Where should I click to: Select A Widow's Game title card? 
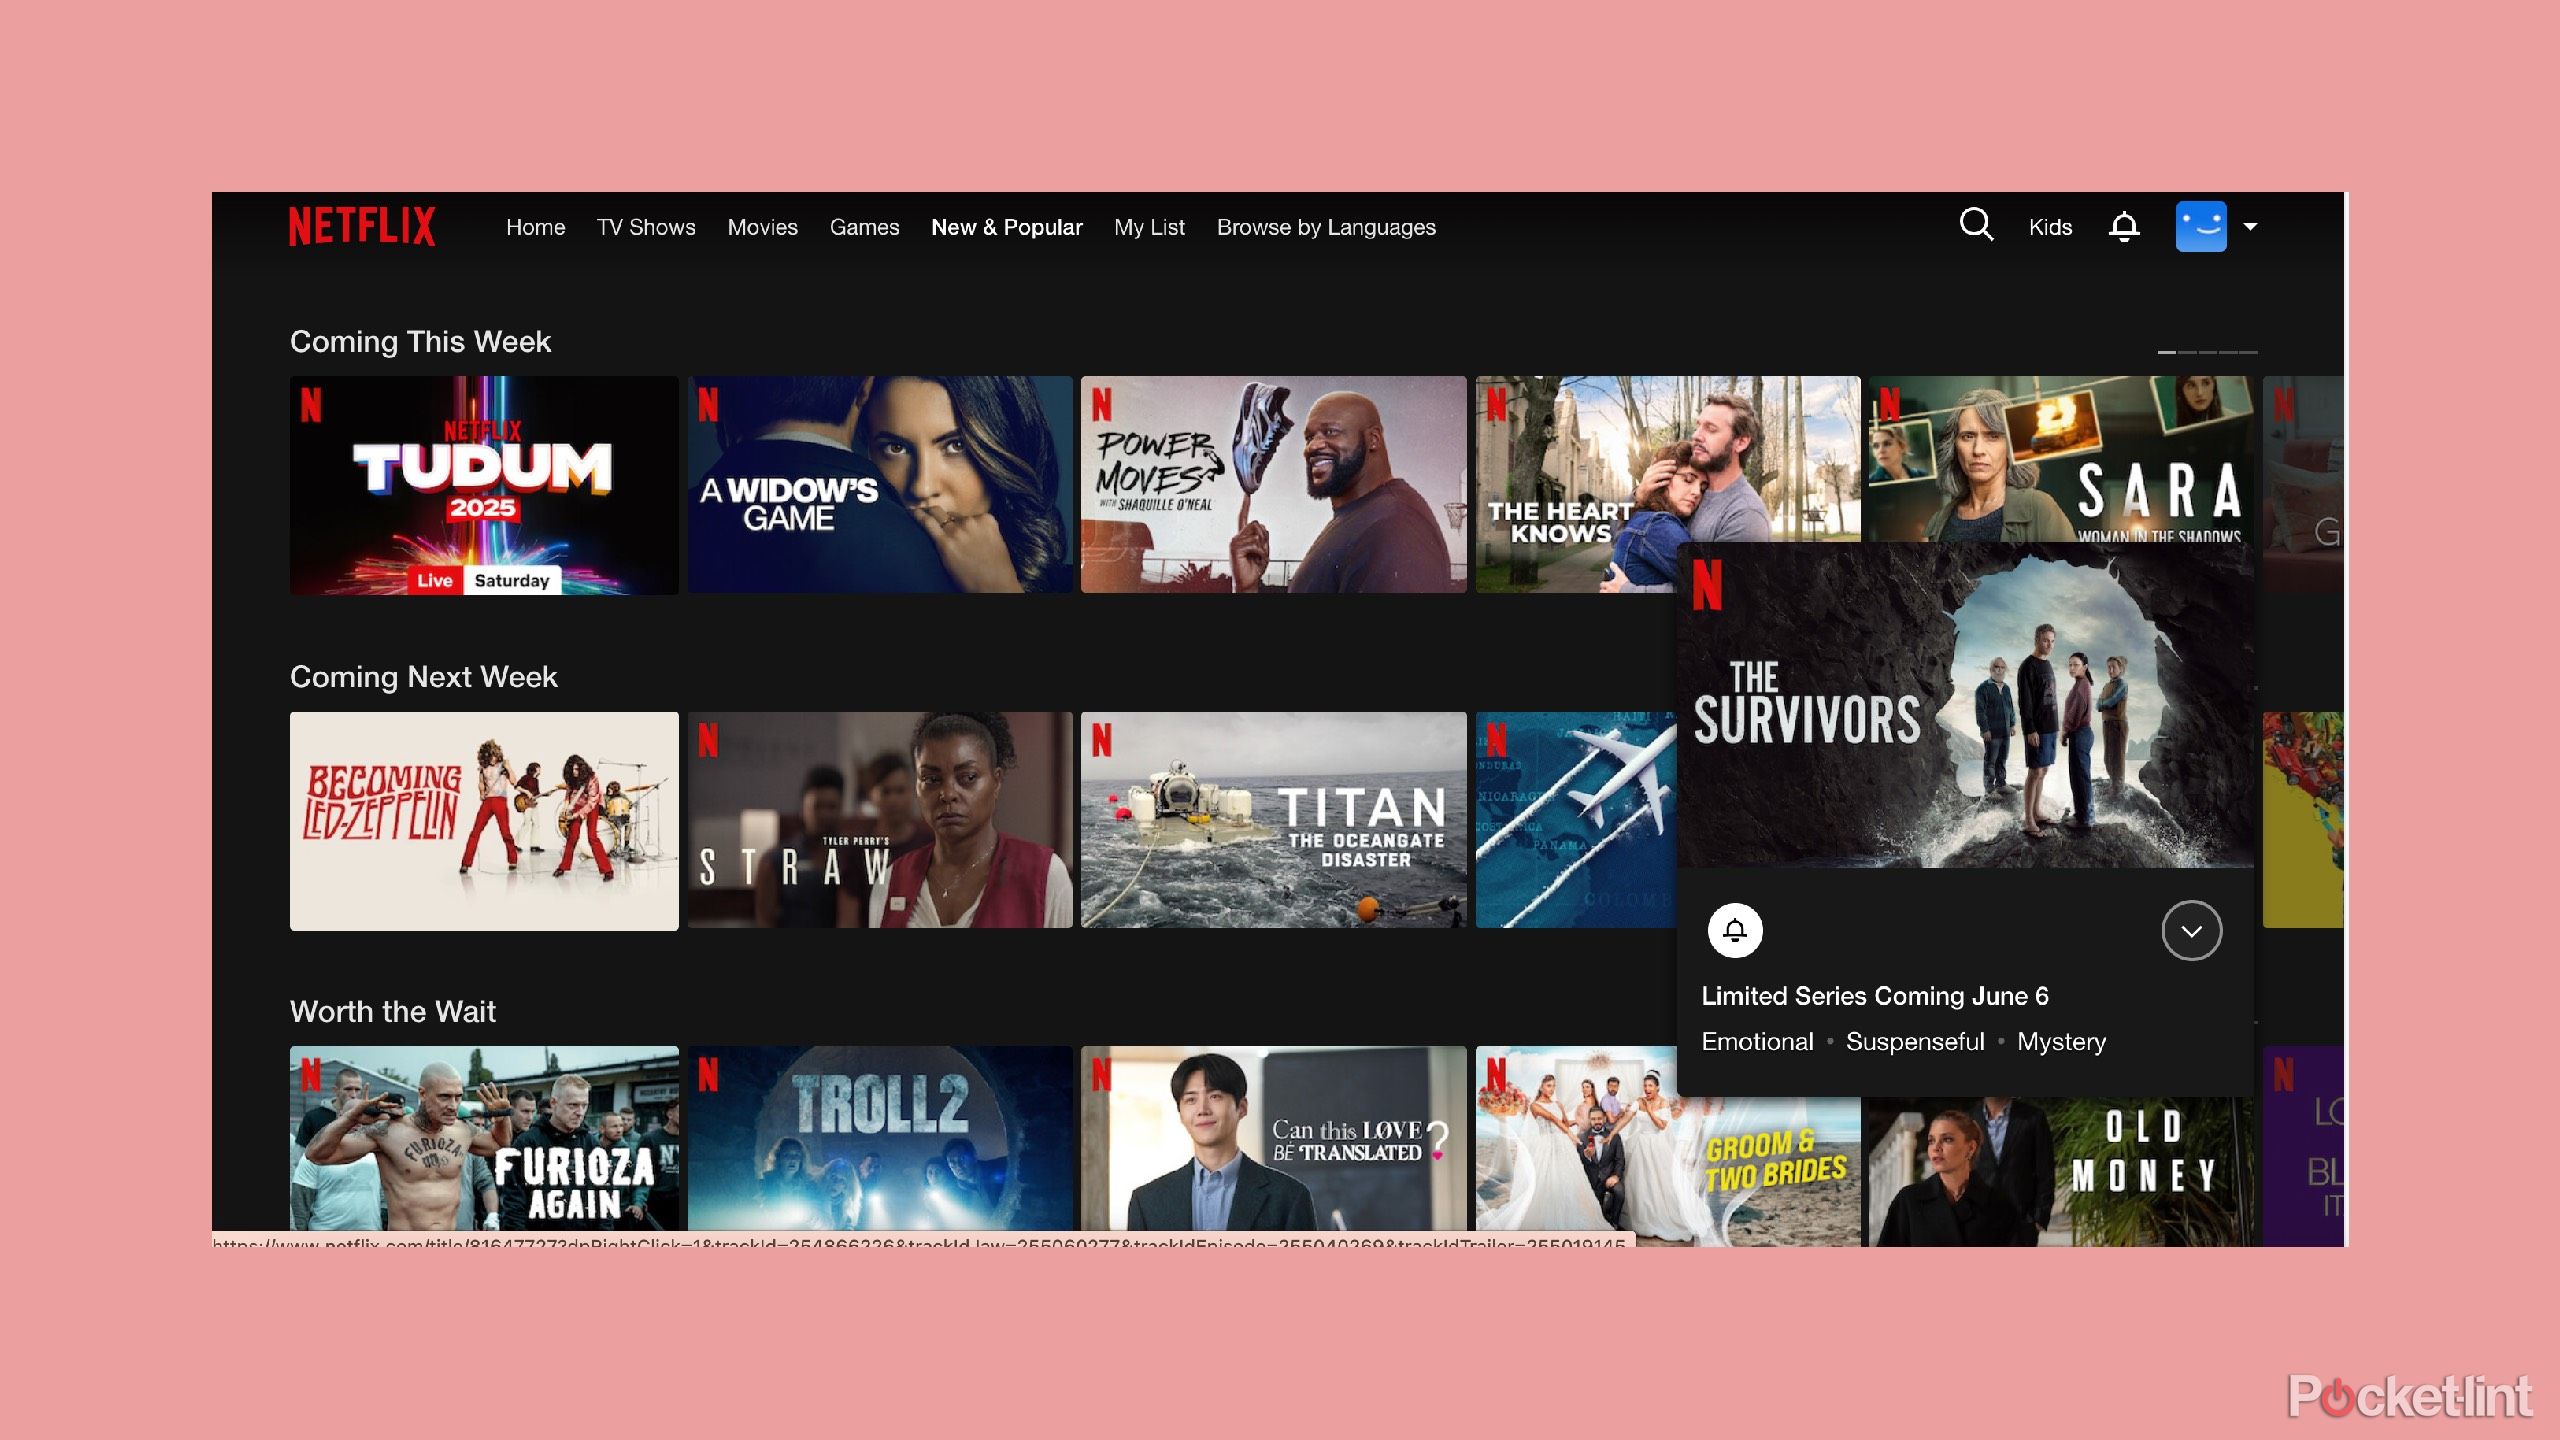tap(880, 485)
